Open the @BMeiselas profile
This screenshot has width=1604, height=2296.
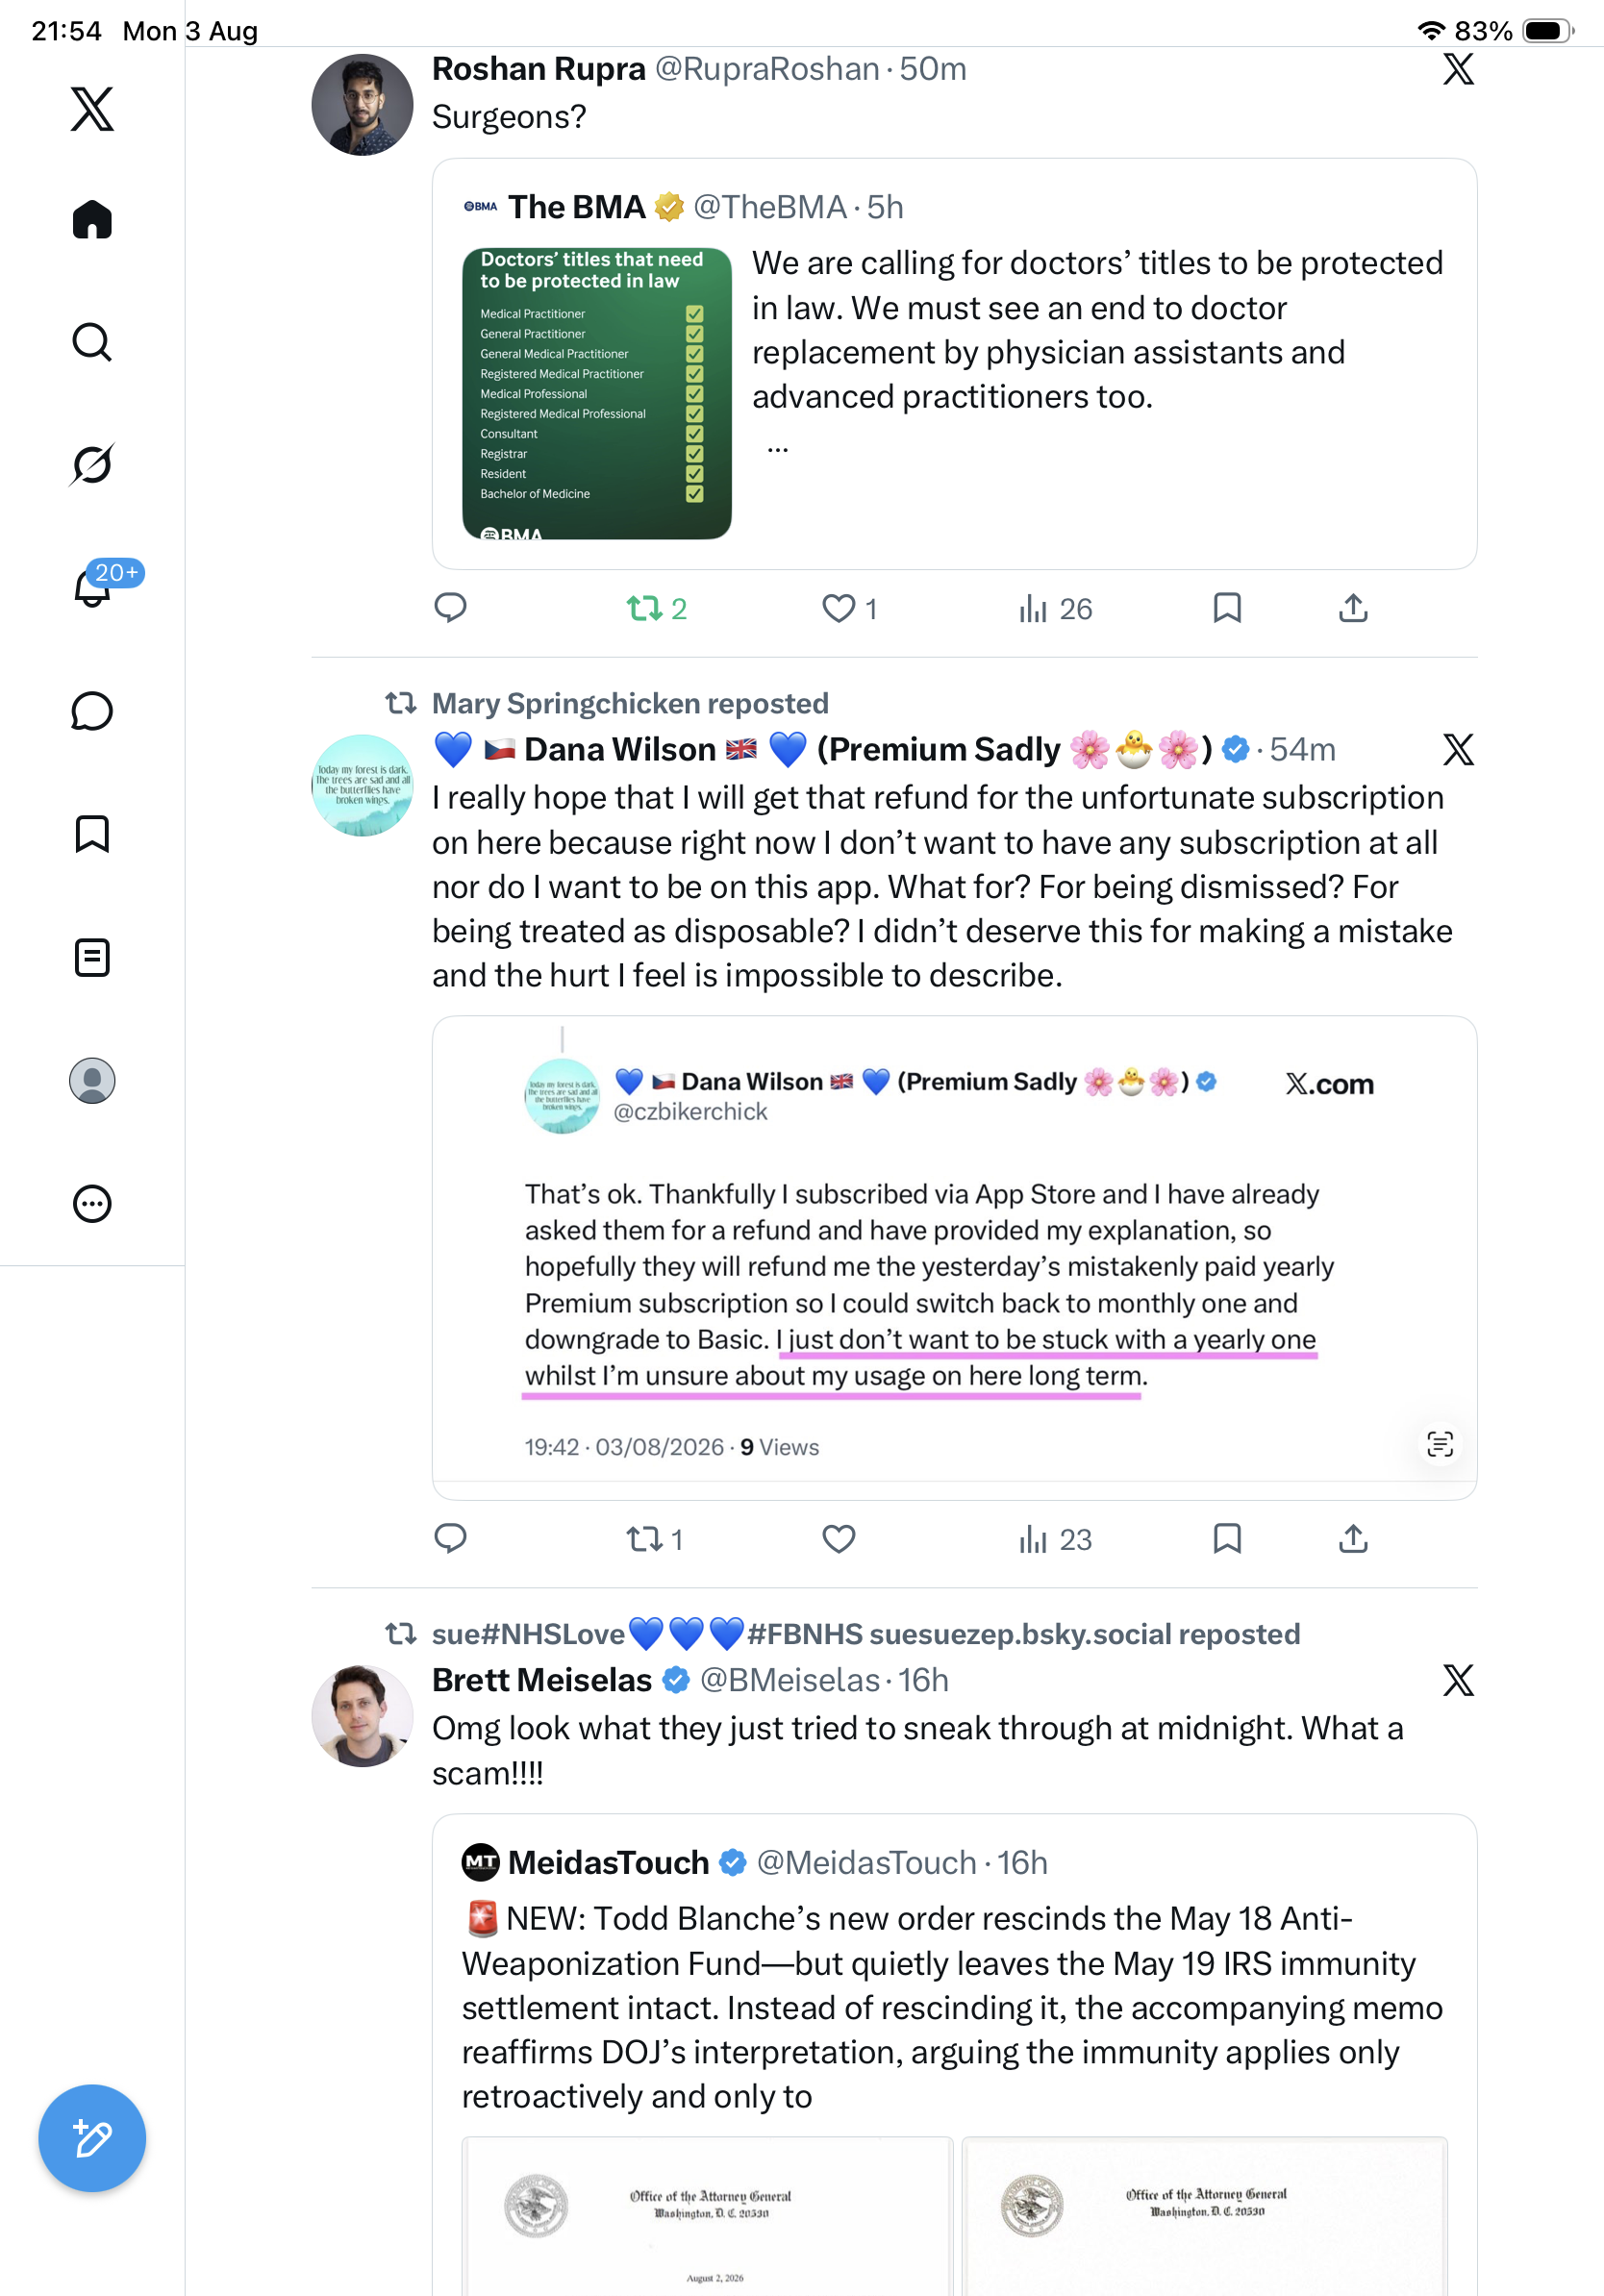(x=790, y=1680)
